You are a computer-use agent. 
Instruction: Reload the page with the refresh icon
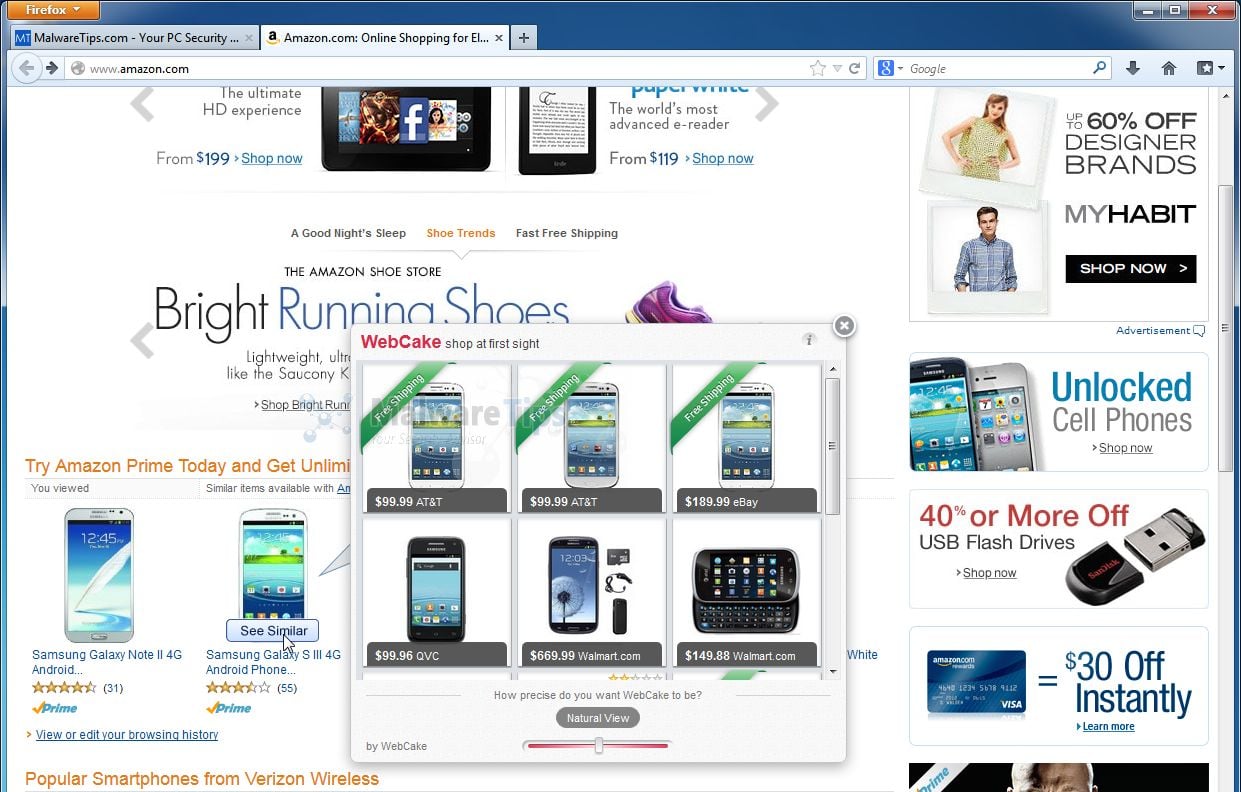point(855,69)
